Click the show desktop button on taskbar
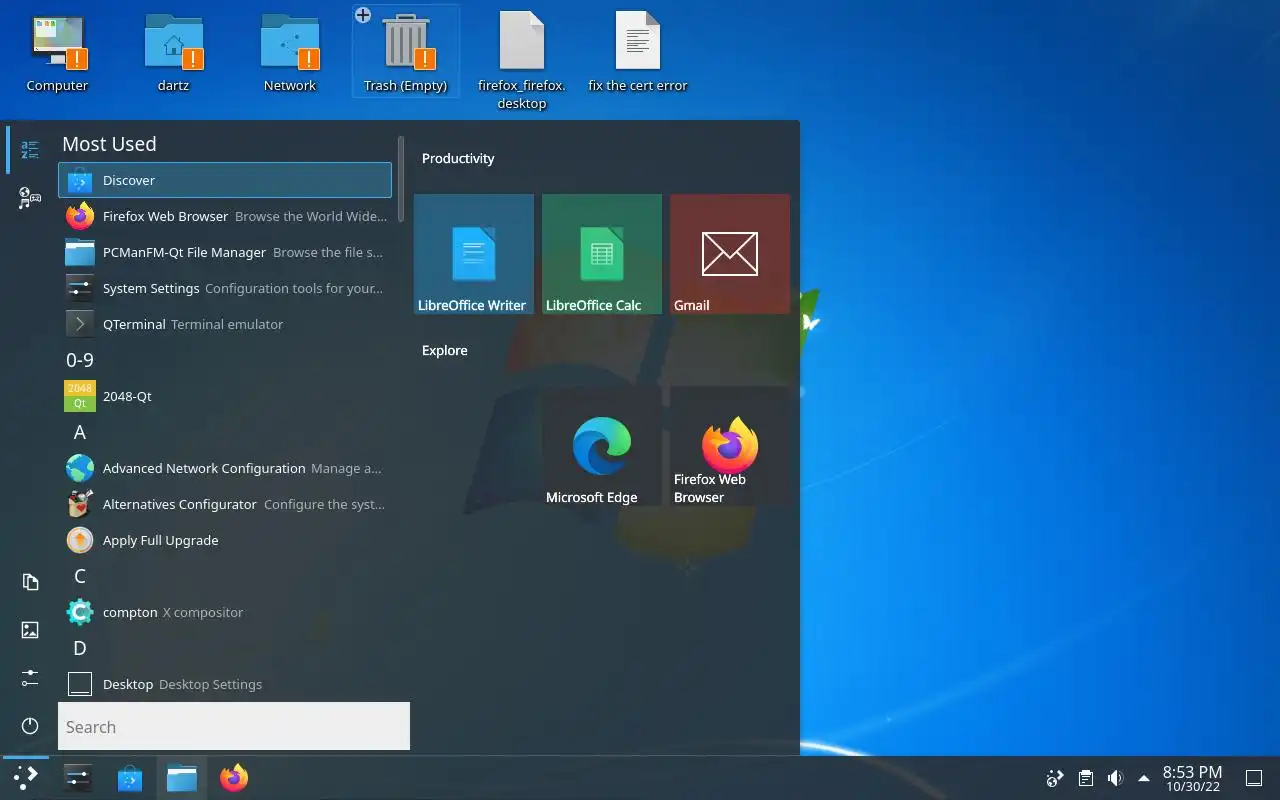The height and width of the screenshot is (800, 1280). pos(1253,778)
